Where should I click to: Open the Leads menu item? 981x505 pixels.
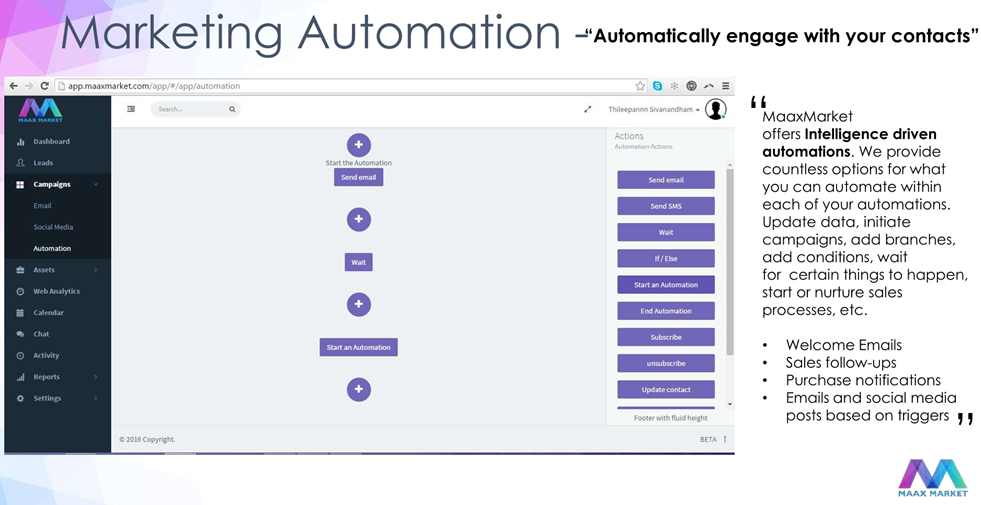[43, 163]
